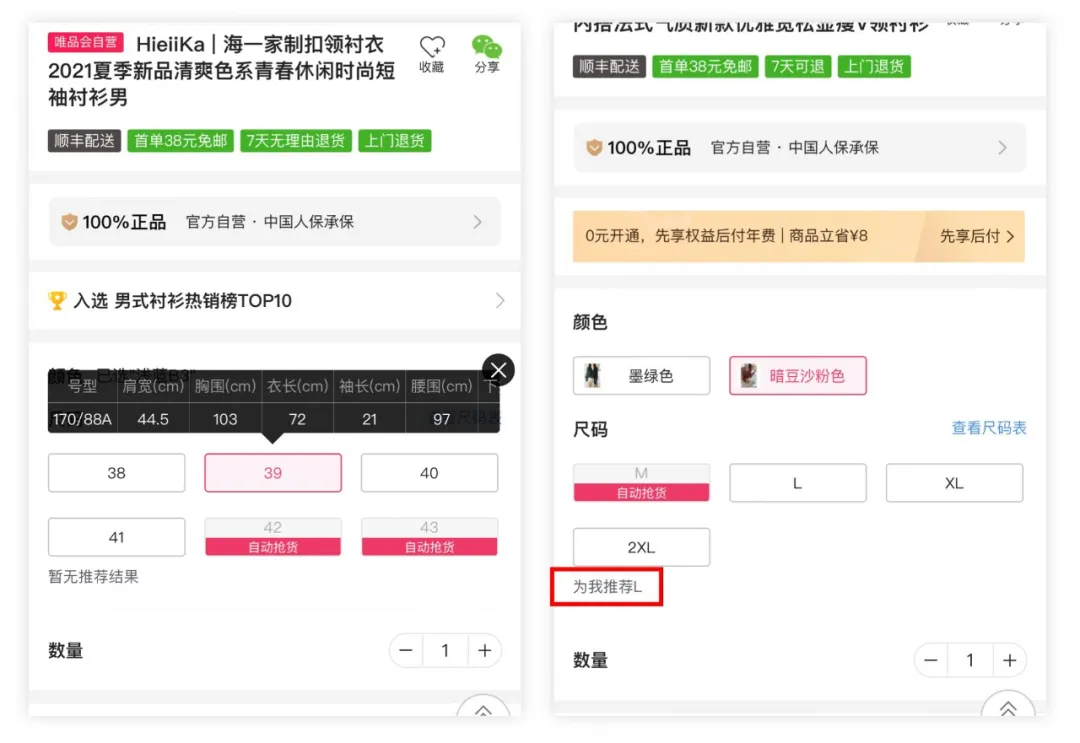1080x743 pixels.
Task: Decrease quantity in left panel
Action: click(406, 650)
